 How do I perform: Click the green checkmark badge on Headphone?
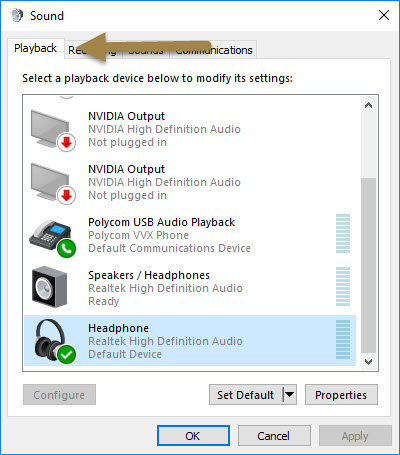pyautogui.click(x=67, y=354)
